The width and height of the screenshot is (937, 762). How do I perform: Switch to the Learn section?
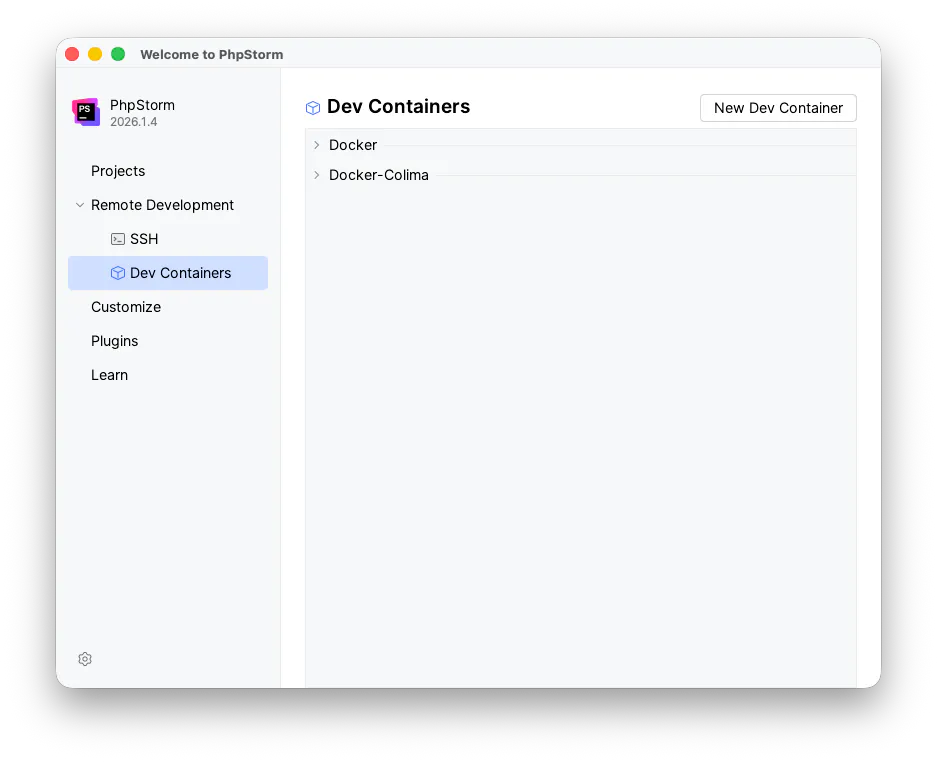(x=109, y=375)
